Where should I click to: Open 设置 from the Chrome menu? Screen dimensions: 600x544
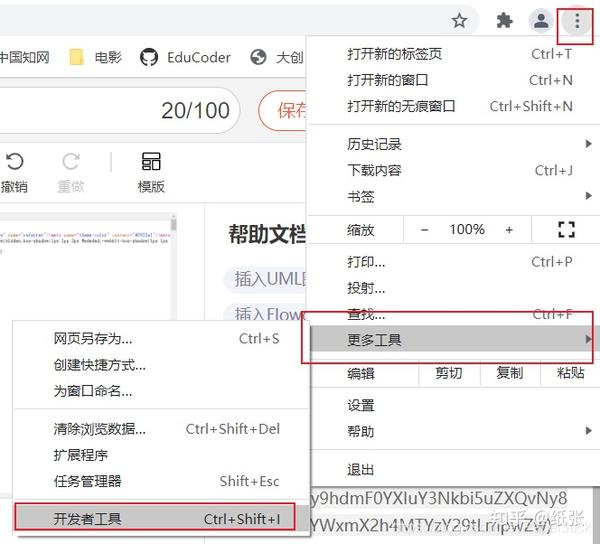[453, 405]
